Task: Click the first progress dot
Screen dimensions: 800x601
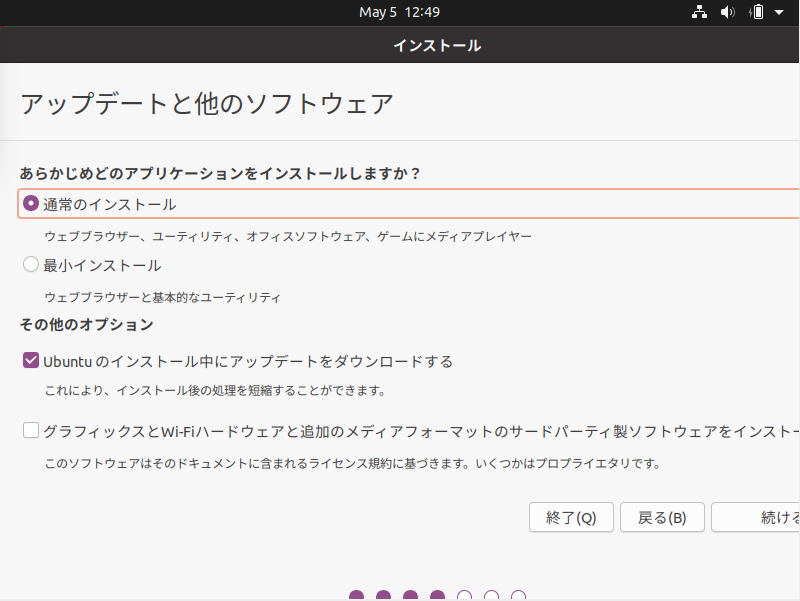Action: point(357,595)
